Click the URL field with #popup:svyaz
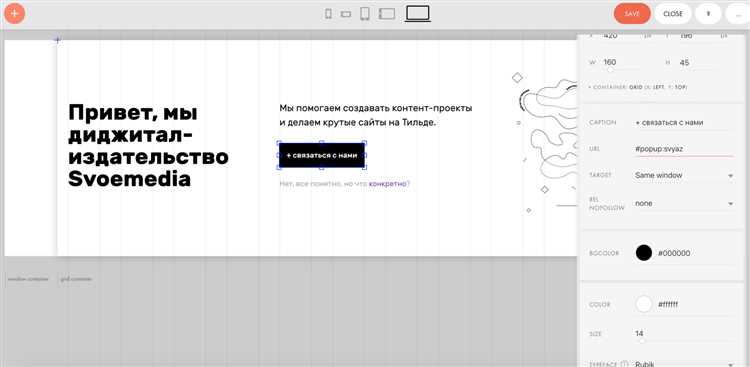 coord(684,149)
